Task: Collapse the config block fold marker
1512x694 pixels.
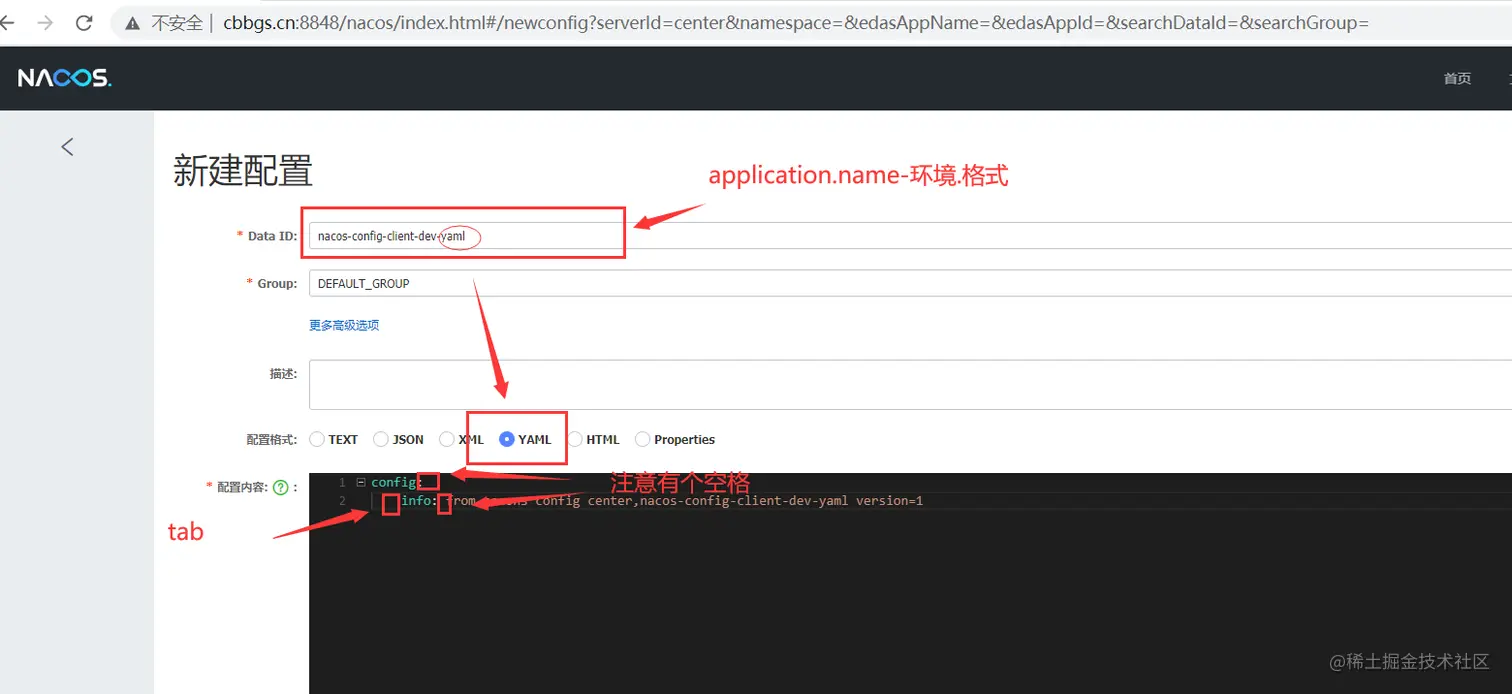Action: 360,482
